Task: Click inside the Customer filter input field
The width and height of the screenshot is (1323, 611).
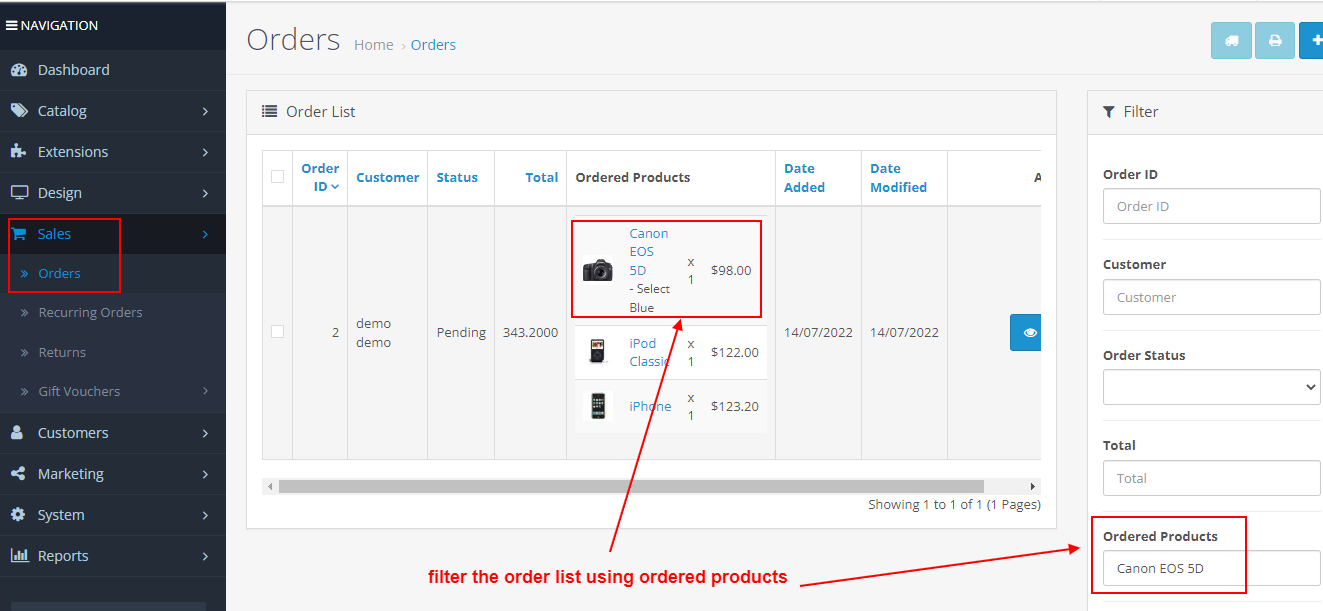Action: (1211, 297)
